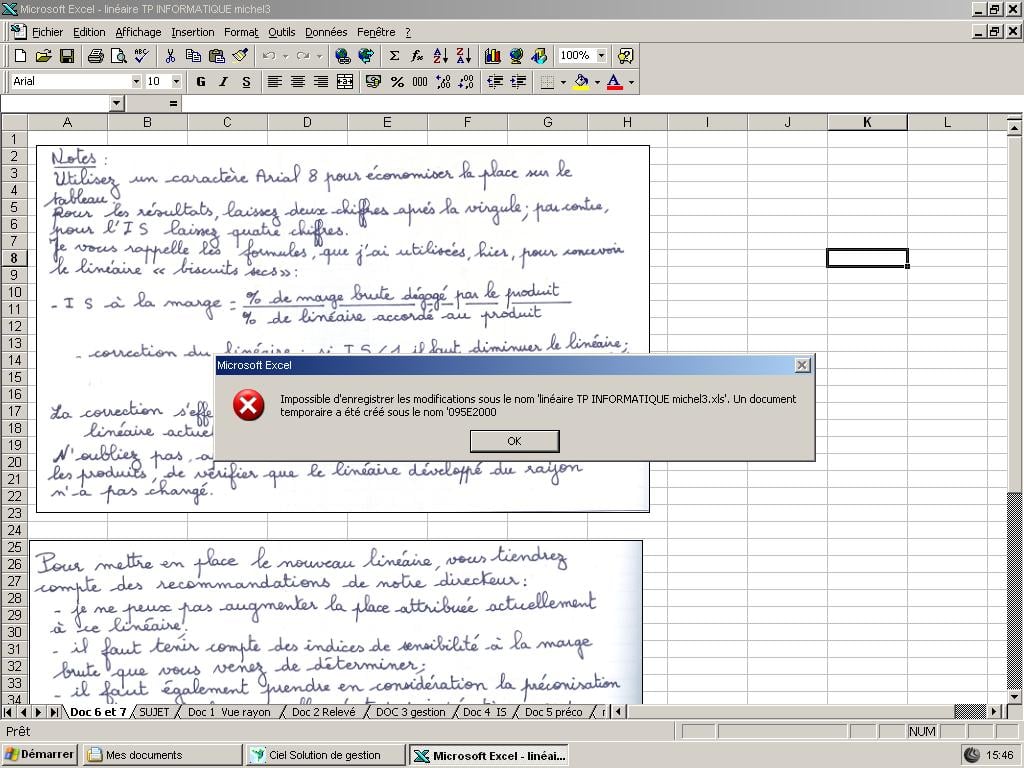The width and height of the screenshot is (1024, 768).
Task: Toggle center text alignment
Action: coord(298,82)
